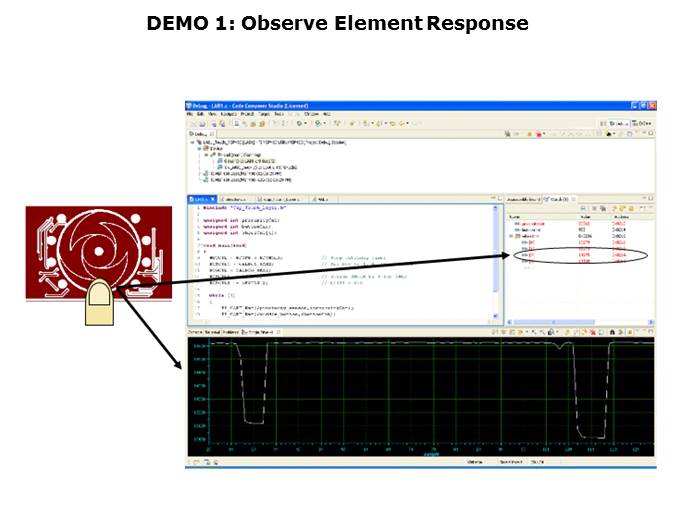The width and height of the screenshot is (674, 506).
Task: Open the File menu
Action: point(189,114)
